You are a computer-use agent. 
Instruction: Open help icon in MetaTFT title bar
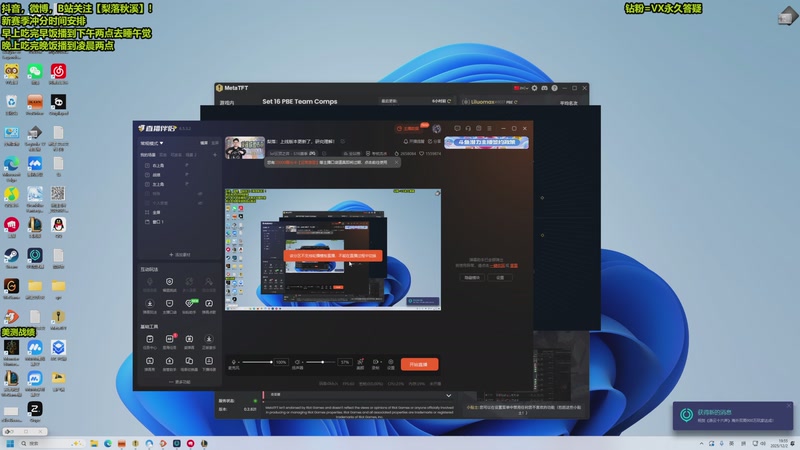554,88
